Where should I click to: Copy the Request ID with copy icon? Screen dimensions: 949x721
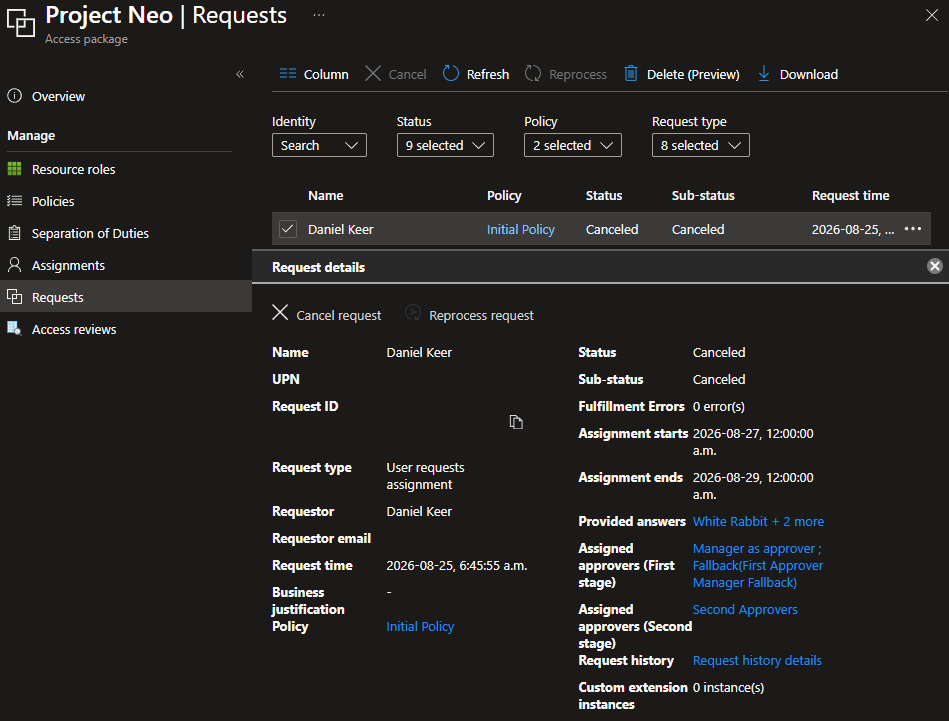coord(516,422)
